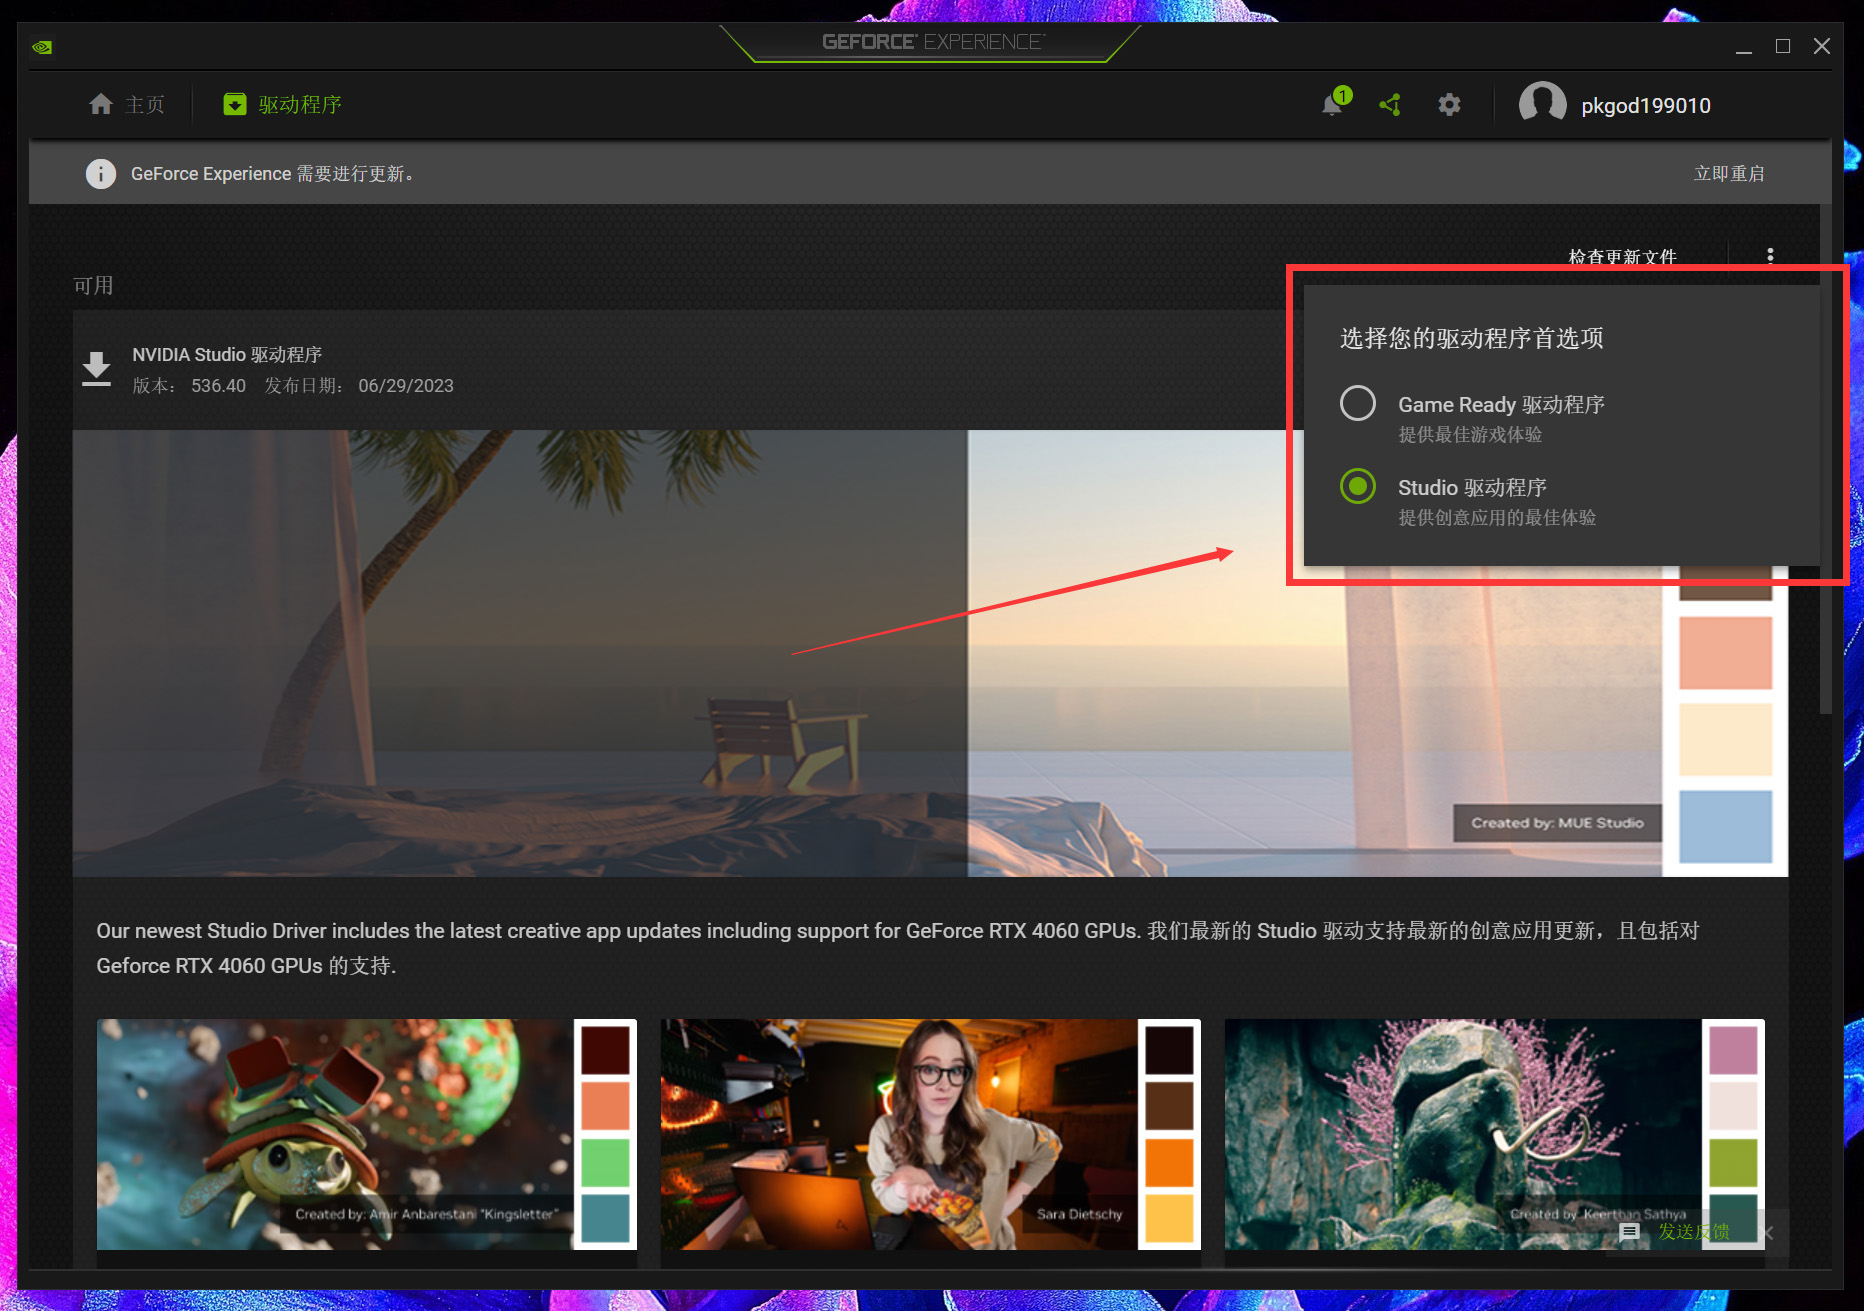
Task: Click the info icon in update banner
Action: point(100,174)
